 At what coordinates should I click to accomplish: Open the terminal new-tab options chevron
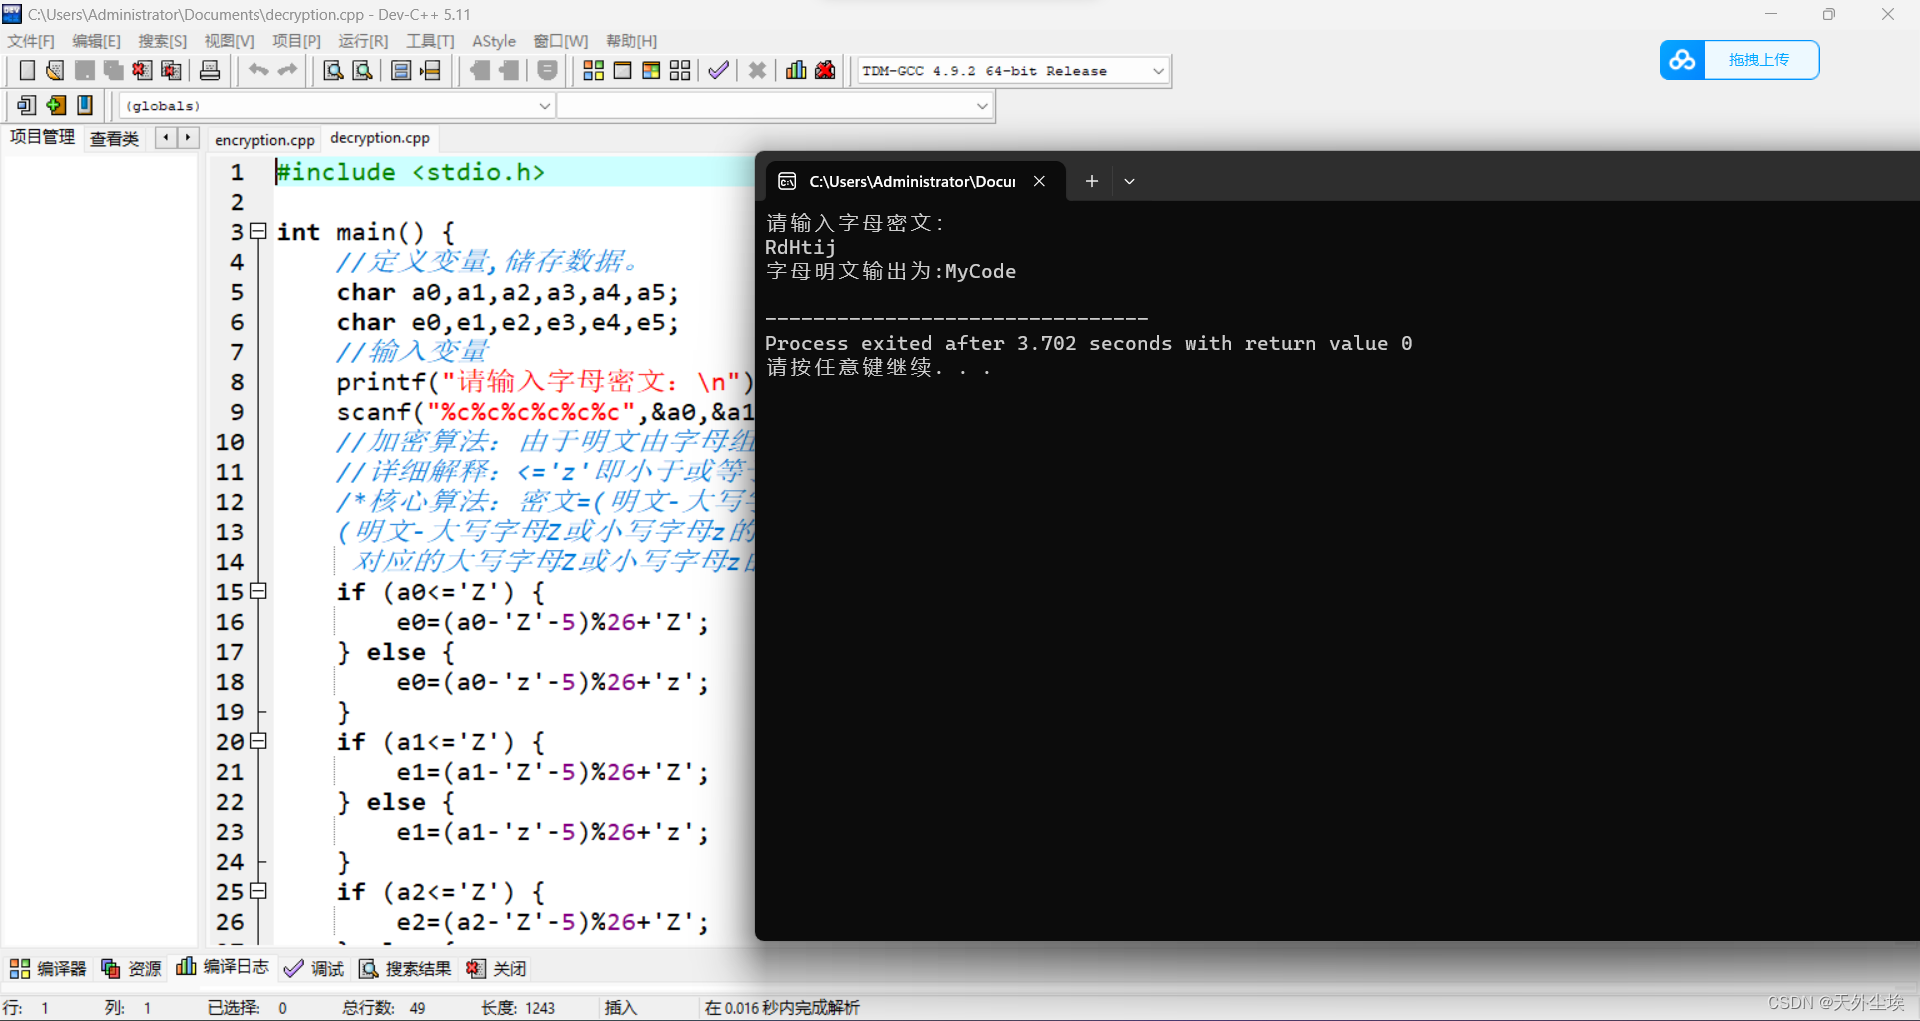pyautogui.click(x=1129, y=181)
